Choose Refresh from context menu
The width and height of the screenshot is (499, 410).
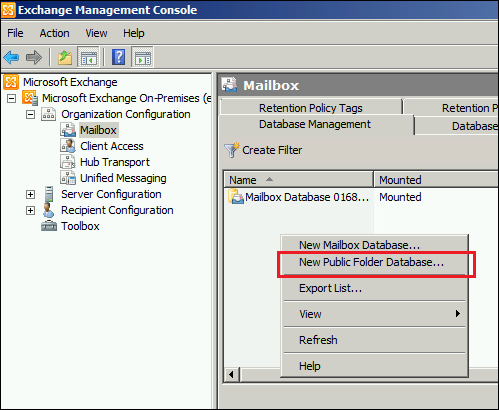point(374,340)
